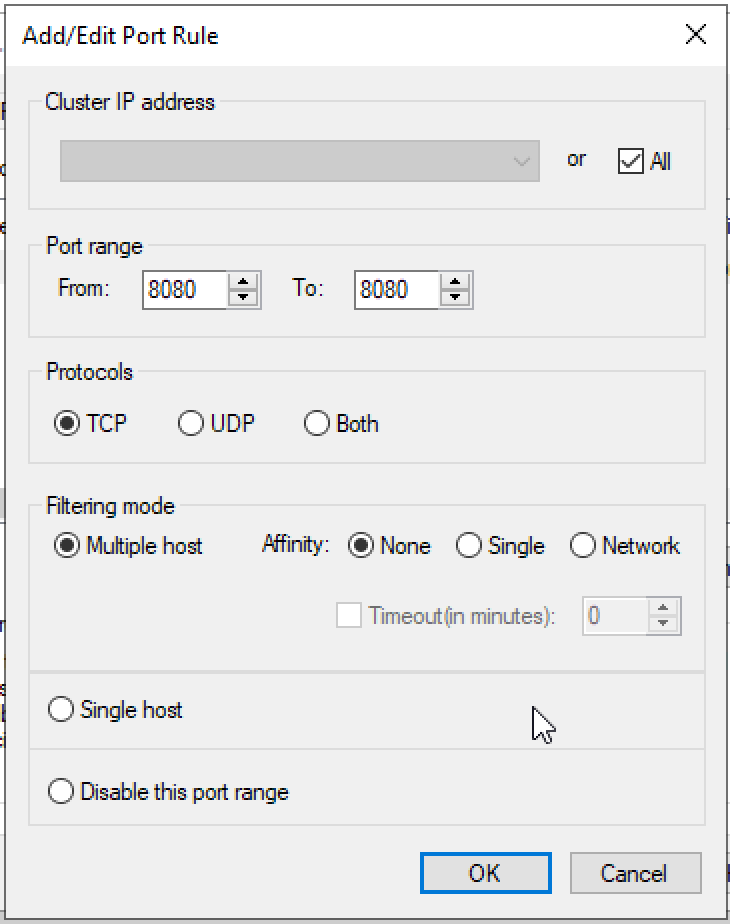Viewport: 730px width, 924px height.
Task: Confirm changes with OK
Action: pos(486,871)
